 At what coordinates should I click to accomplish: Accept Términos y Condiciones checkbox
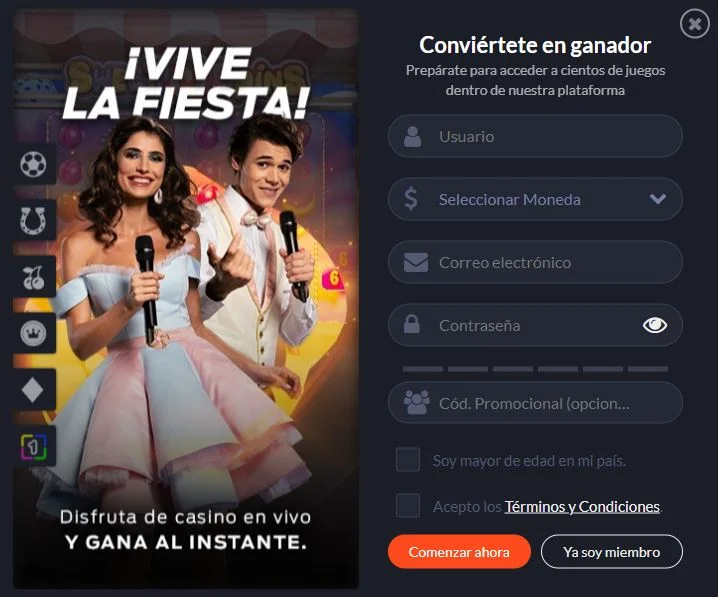click(x=408, y=505)
